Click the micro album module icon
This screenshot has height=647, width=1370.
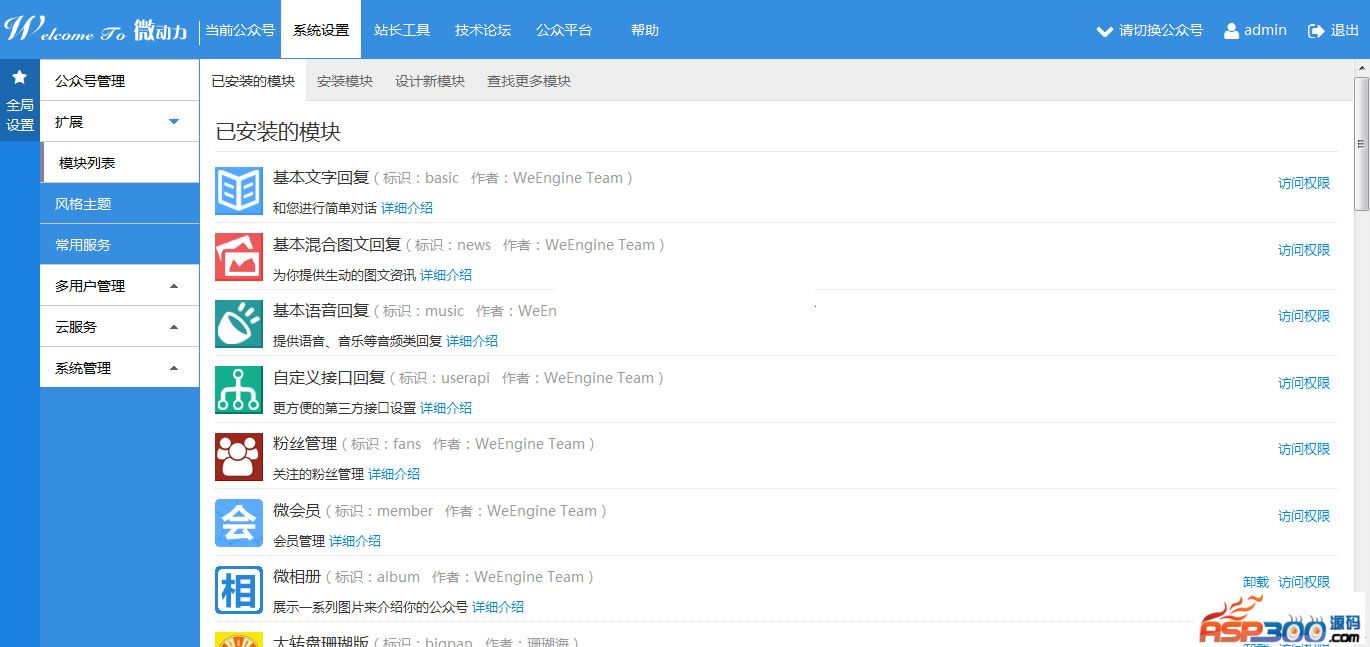[239, 590]
